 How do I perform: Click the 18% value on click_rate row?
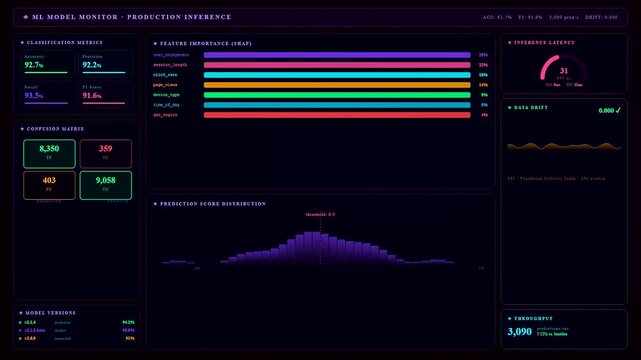pyautogui.click(x=483, y=75)
